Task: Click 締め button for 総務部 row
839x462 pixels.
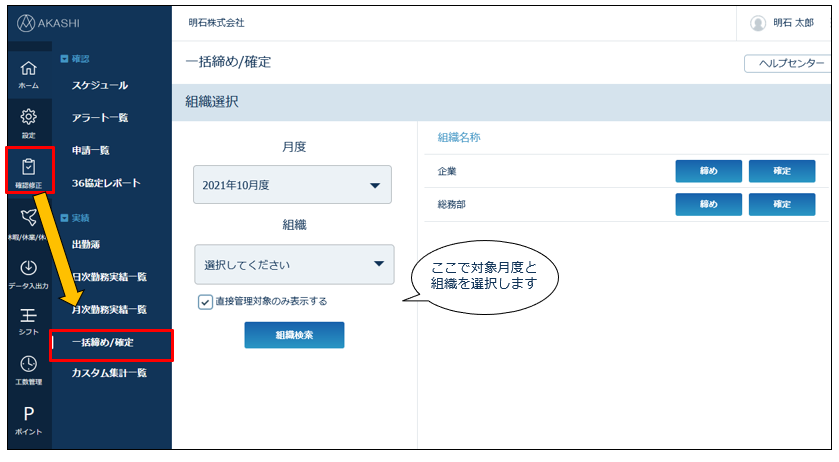Action: click(708, 205)
